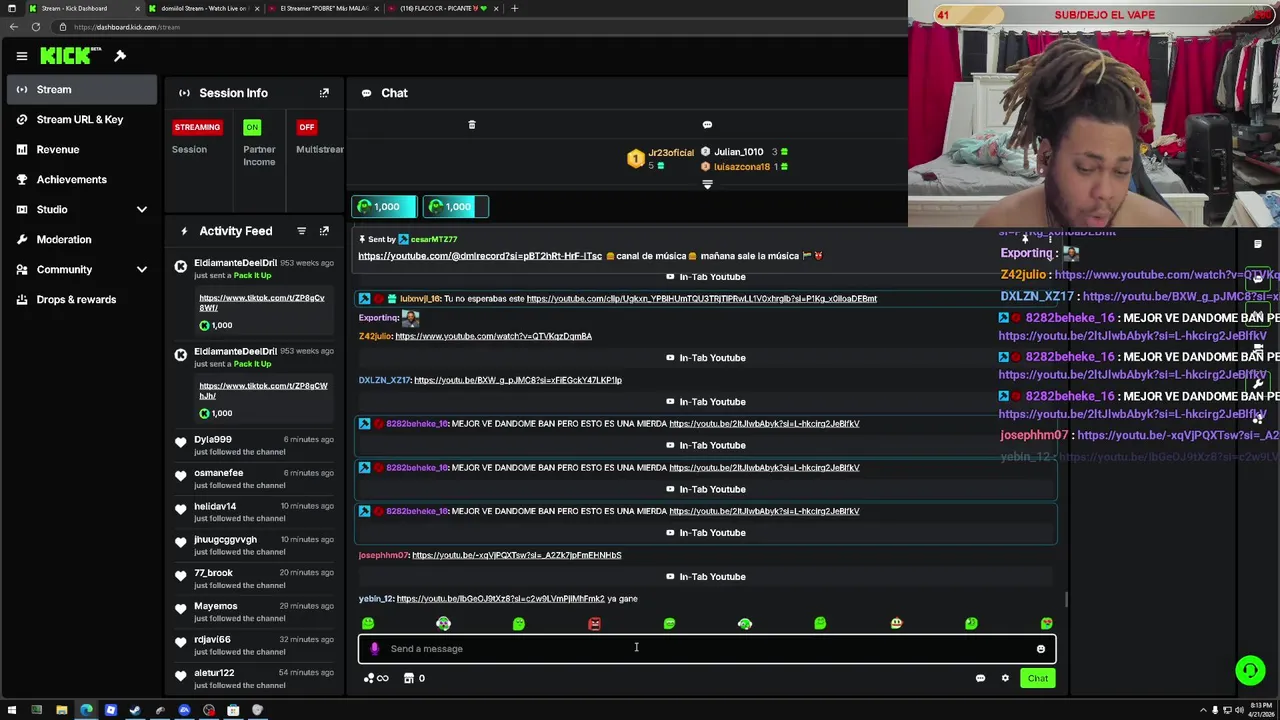Open a new browser tab
The height and width of the screenshot is (720, 1280).
point(514,8)
